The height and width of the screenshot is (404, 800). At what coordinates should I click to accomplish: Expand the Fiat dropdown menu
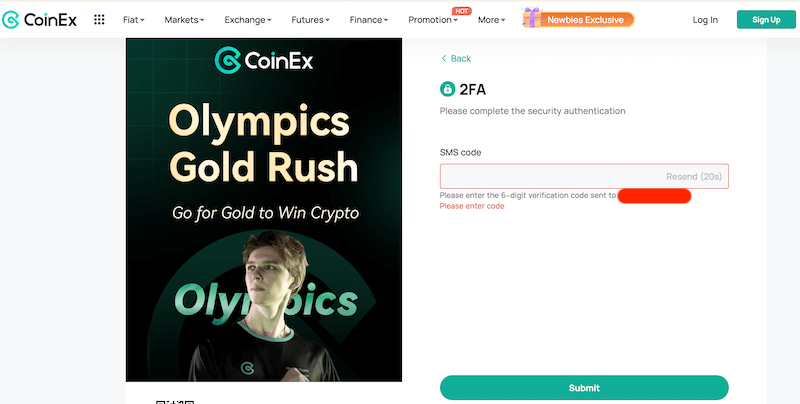[133, 20]
